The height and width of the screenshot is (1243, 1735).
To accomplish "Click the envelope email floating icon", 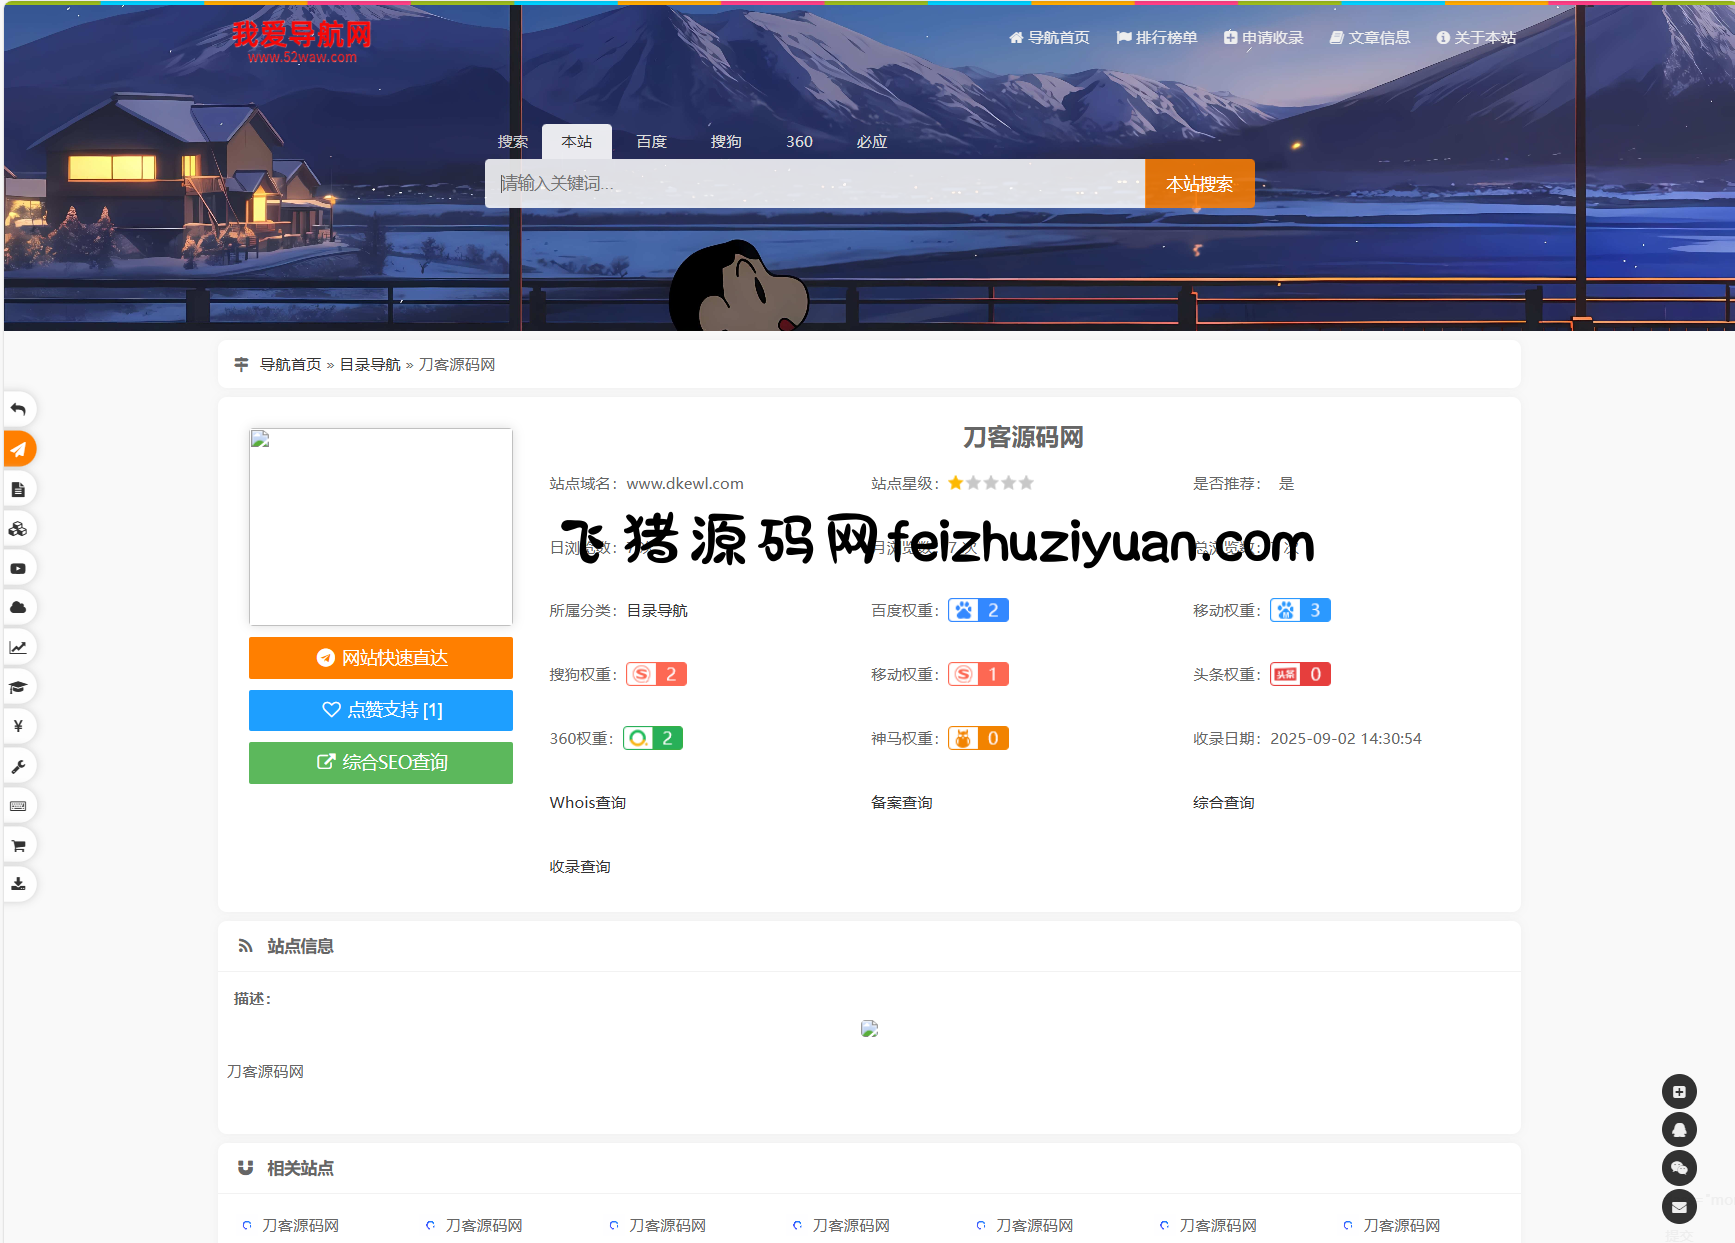I will point(1679,1207).
